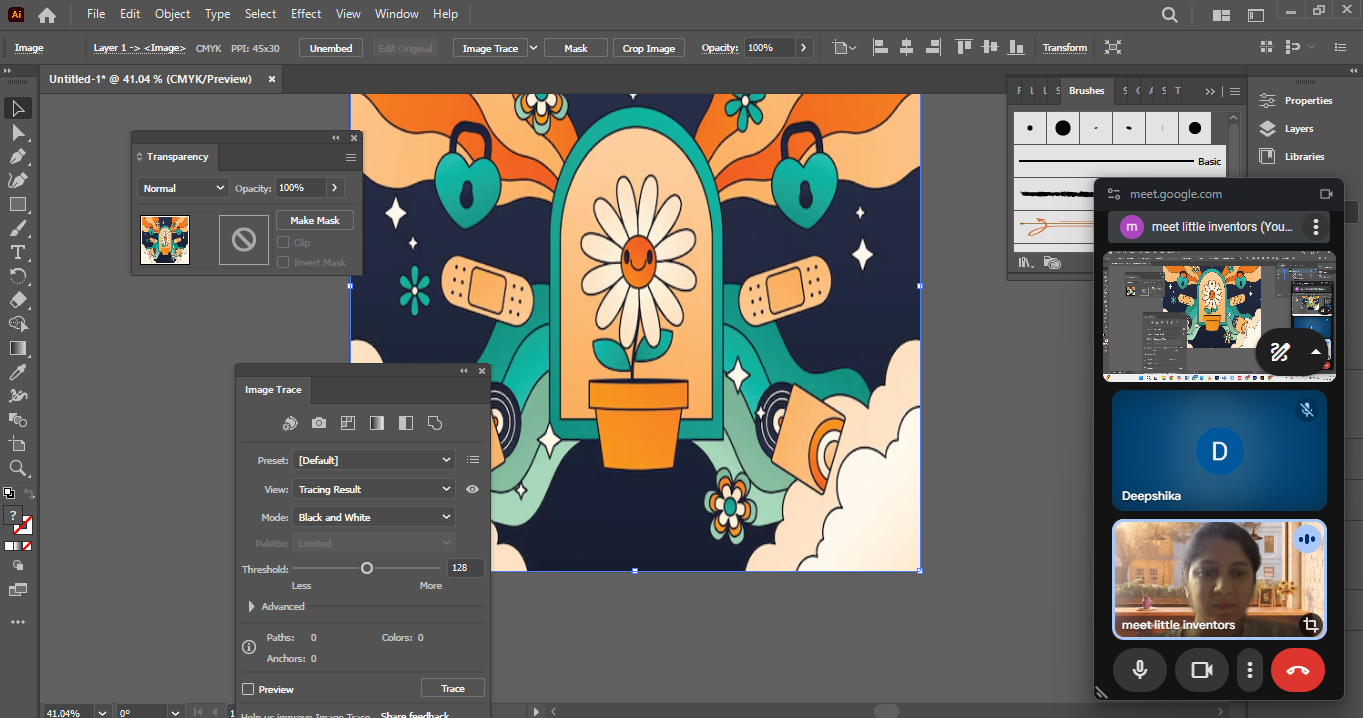The image size is (1363, 718).
Task: Click the search icon in the top bar
Action: tap(1169, 15)
